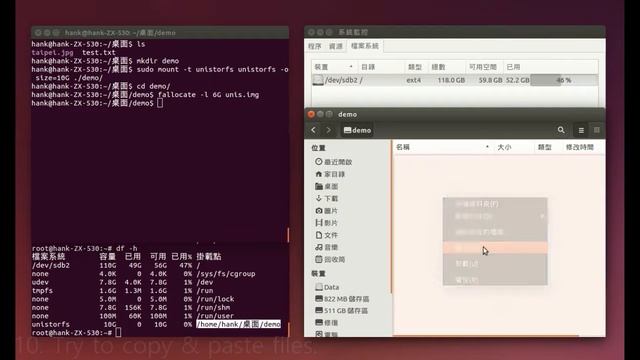Image resolution: width=640 pixels, height=360 pixels.
Task: Focus the root terminal prompt cursor
Action: pyautogui.click(x=118, y=333)
